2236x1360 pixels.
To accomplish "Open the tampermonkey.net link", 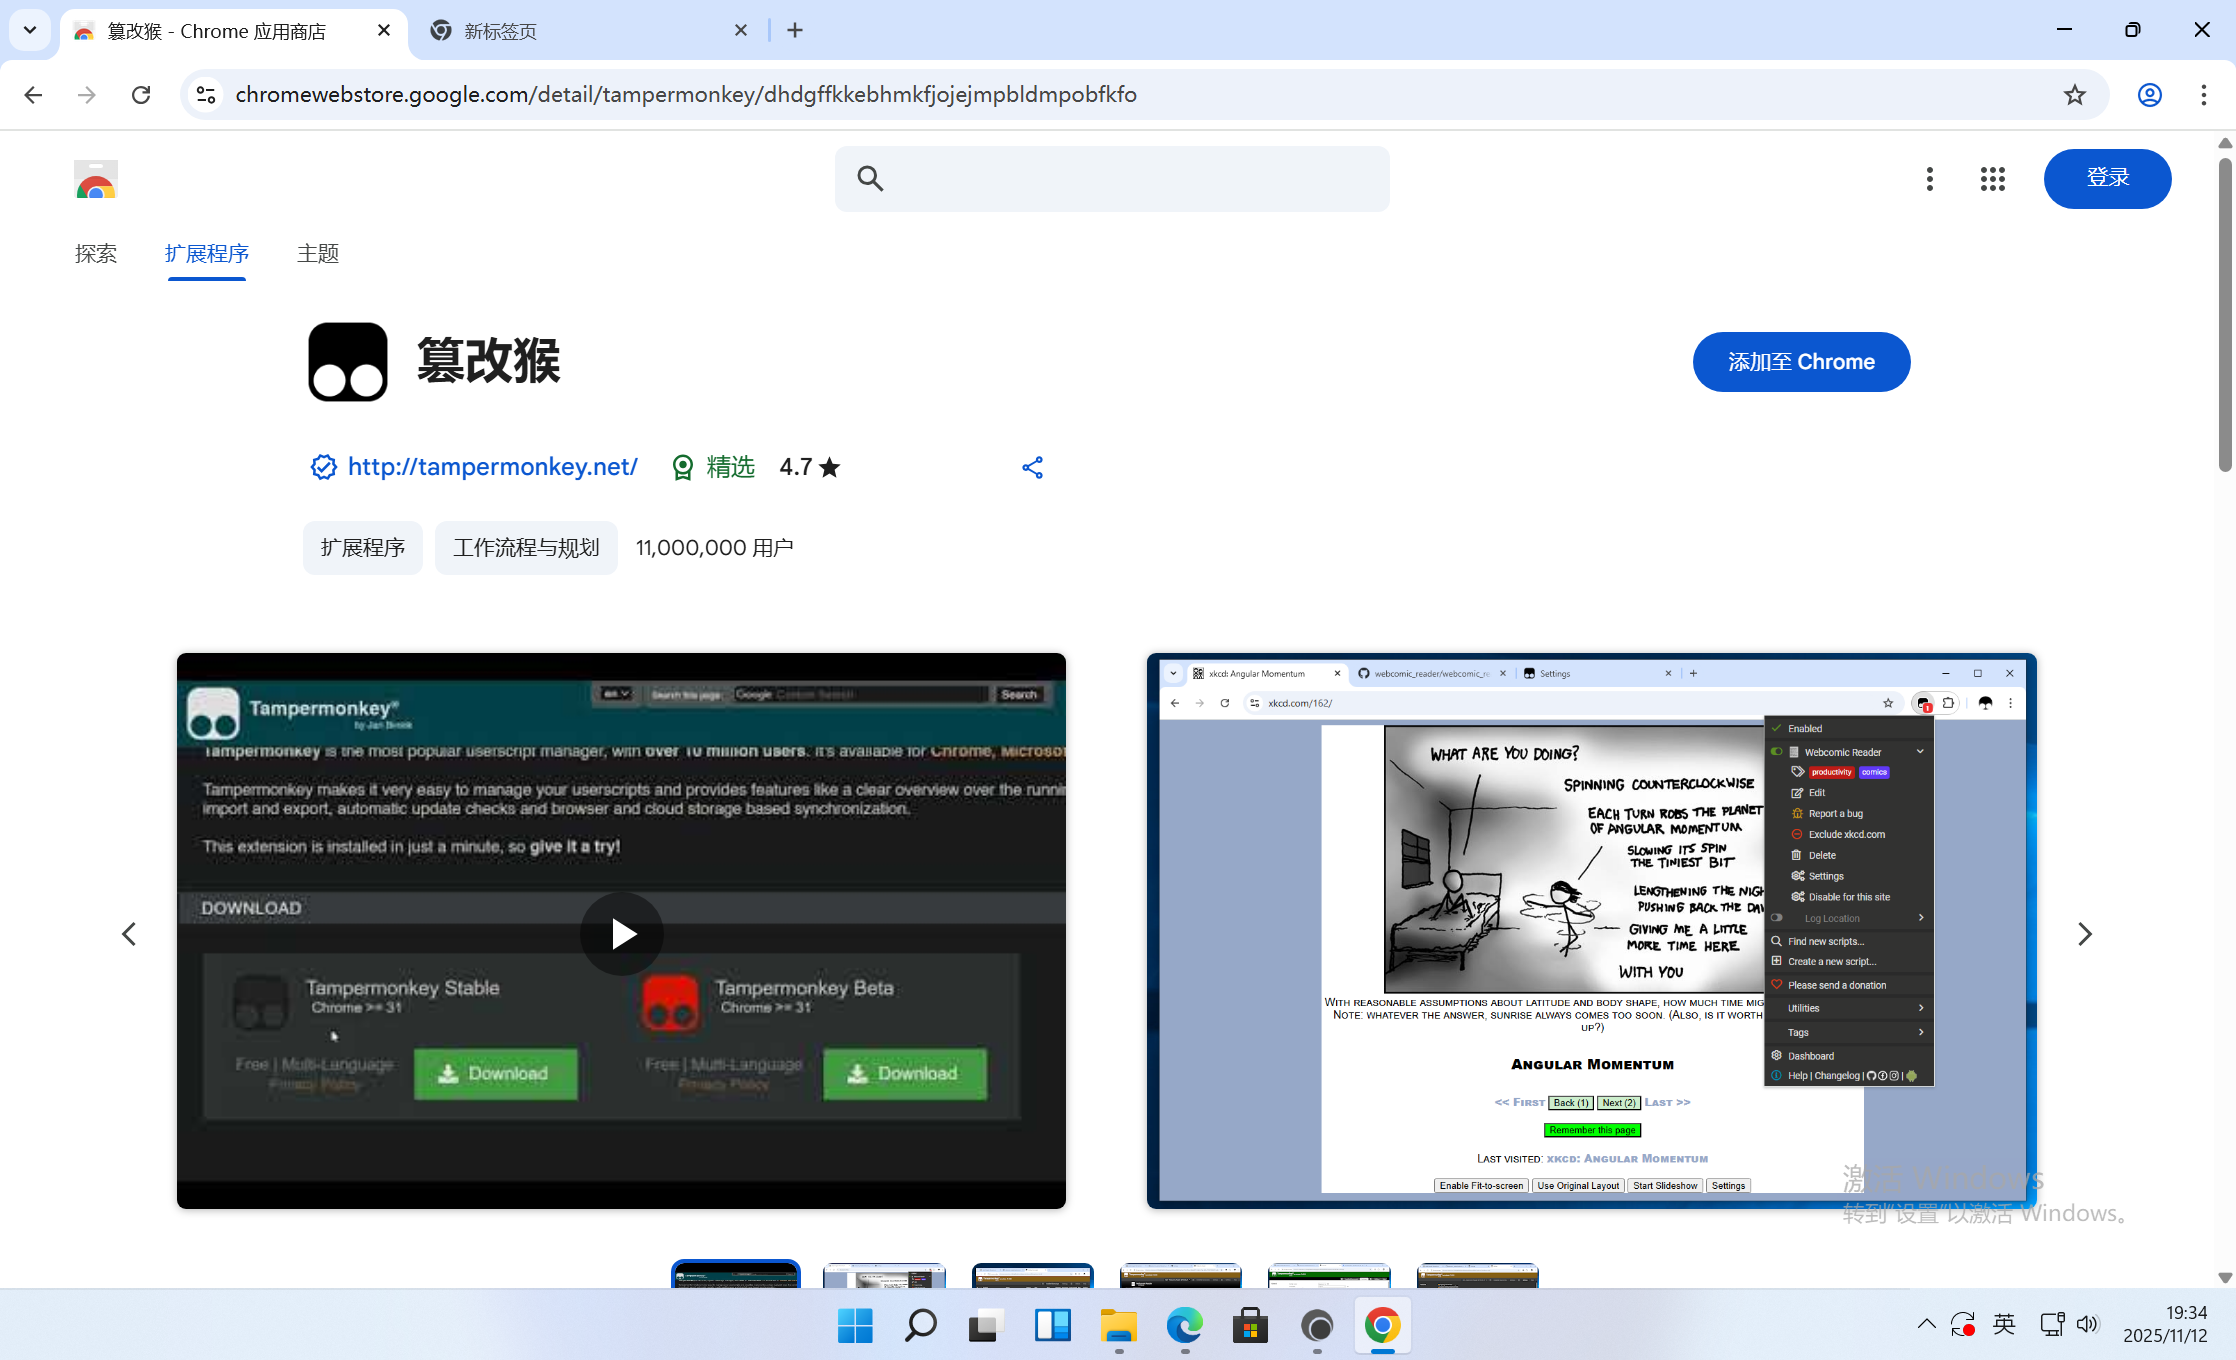I will click(x=492, y=467).
